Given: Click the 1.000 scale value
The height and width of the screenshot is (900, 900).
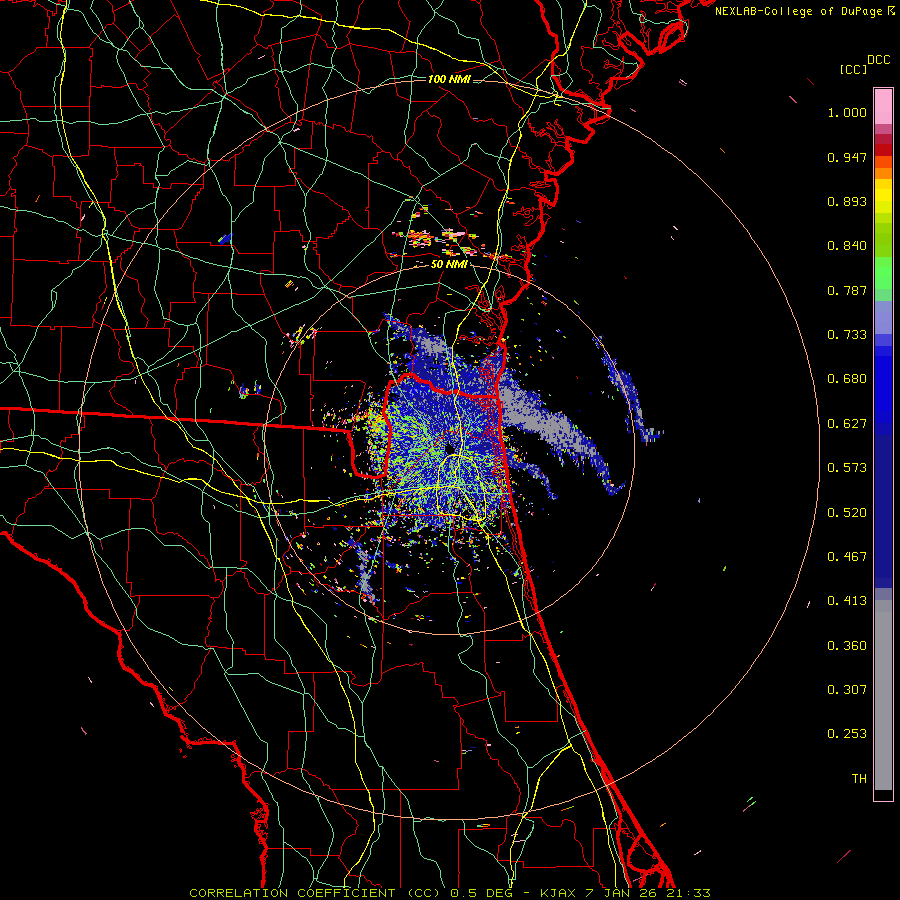Looking at the screenshot, I should click(x=847, y=112).
